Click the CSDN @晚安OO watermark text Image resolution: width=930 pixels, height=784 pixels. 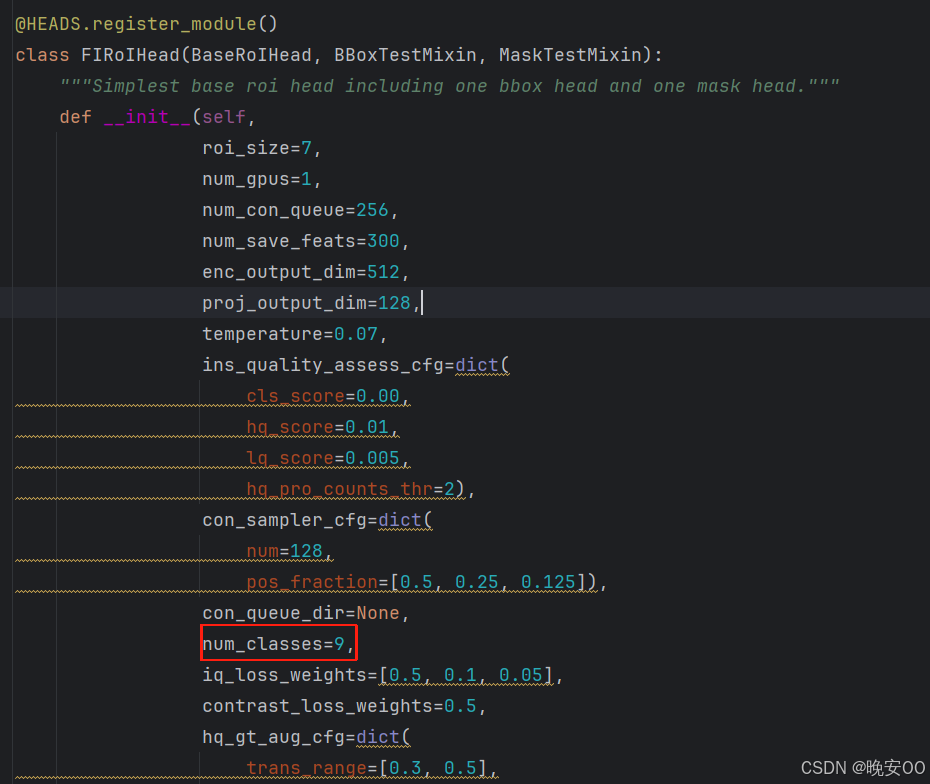tap(862, 767)
